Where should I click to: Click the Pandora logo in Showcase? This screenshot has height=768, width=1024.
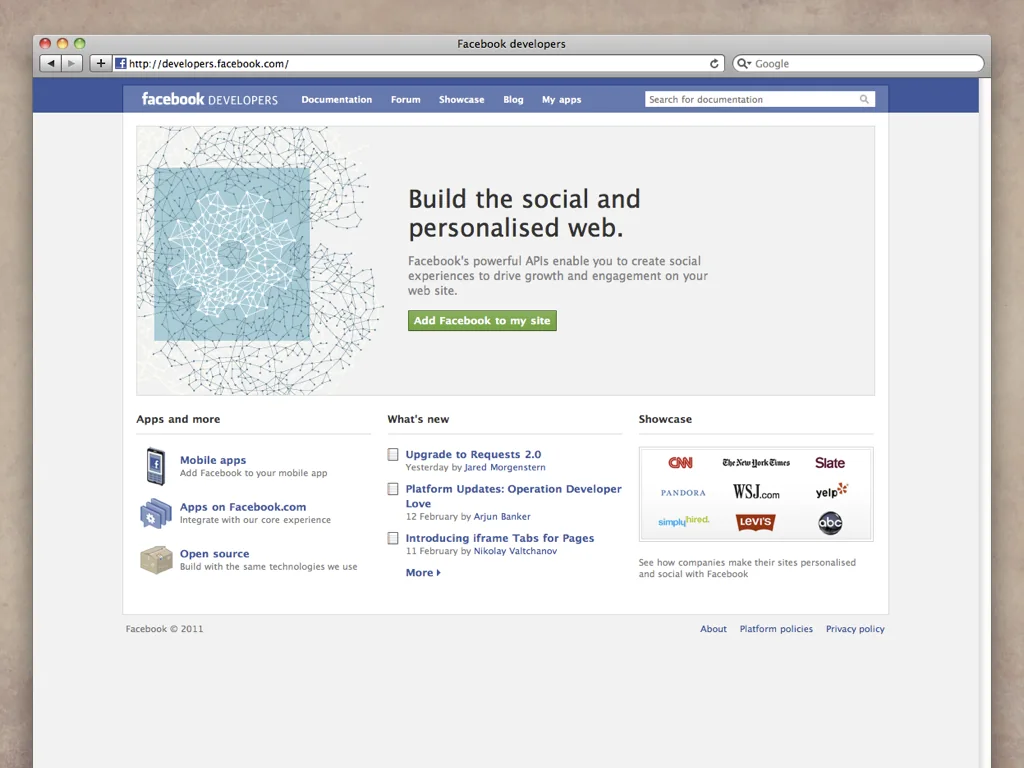(x=683, y=492)
